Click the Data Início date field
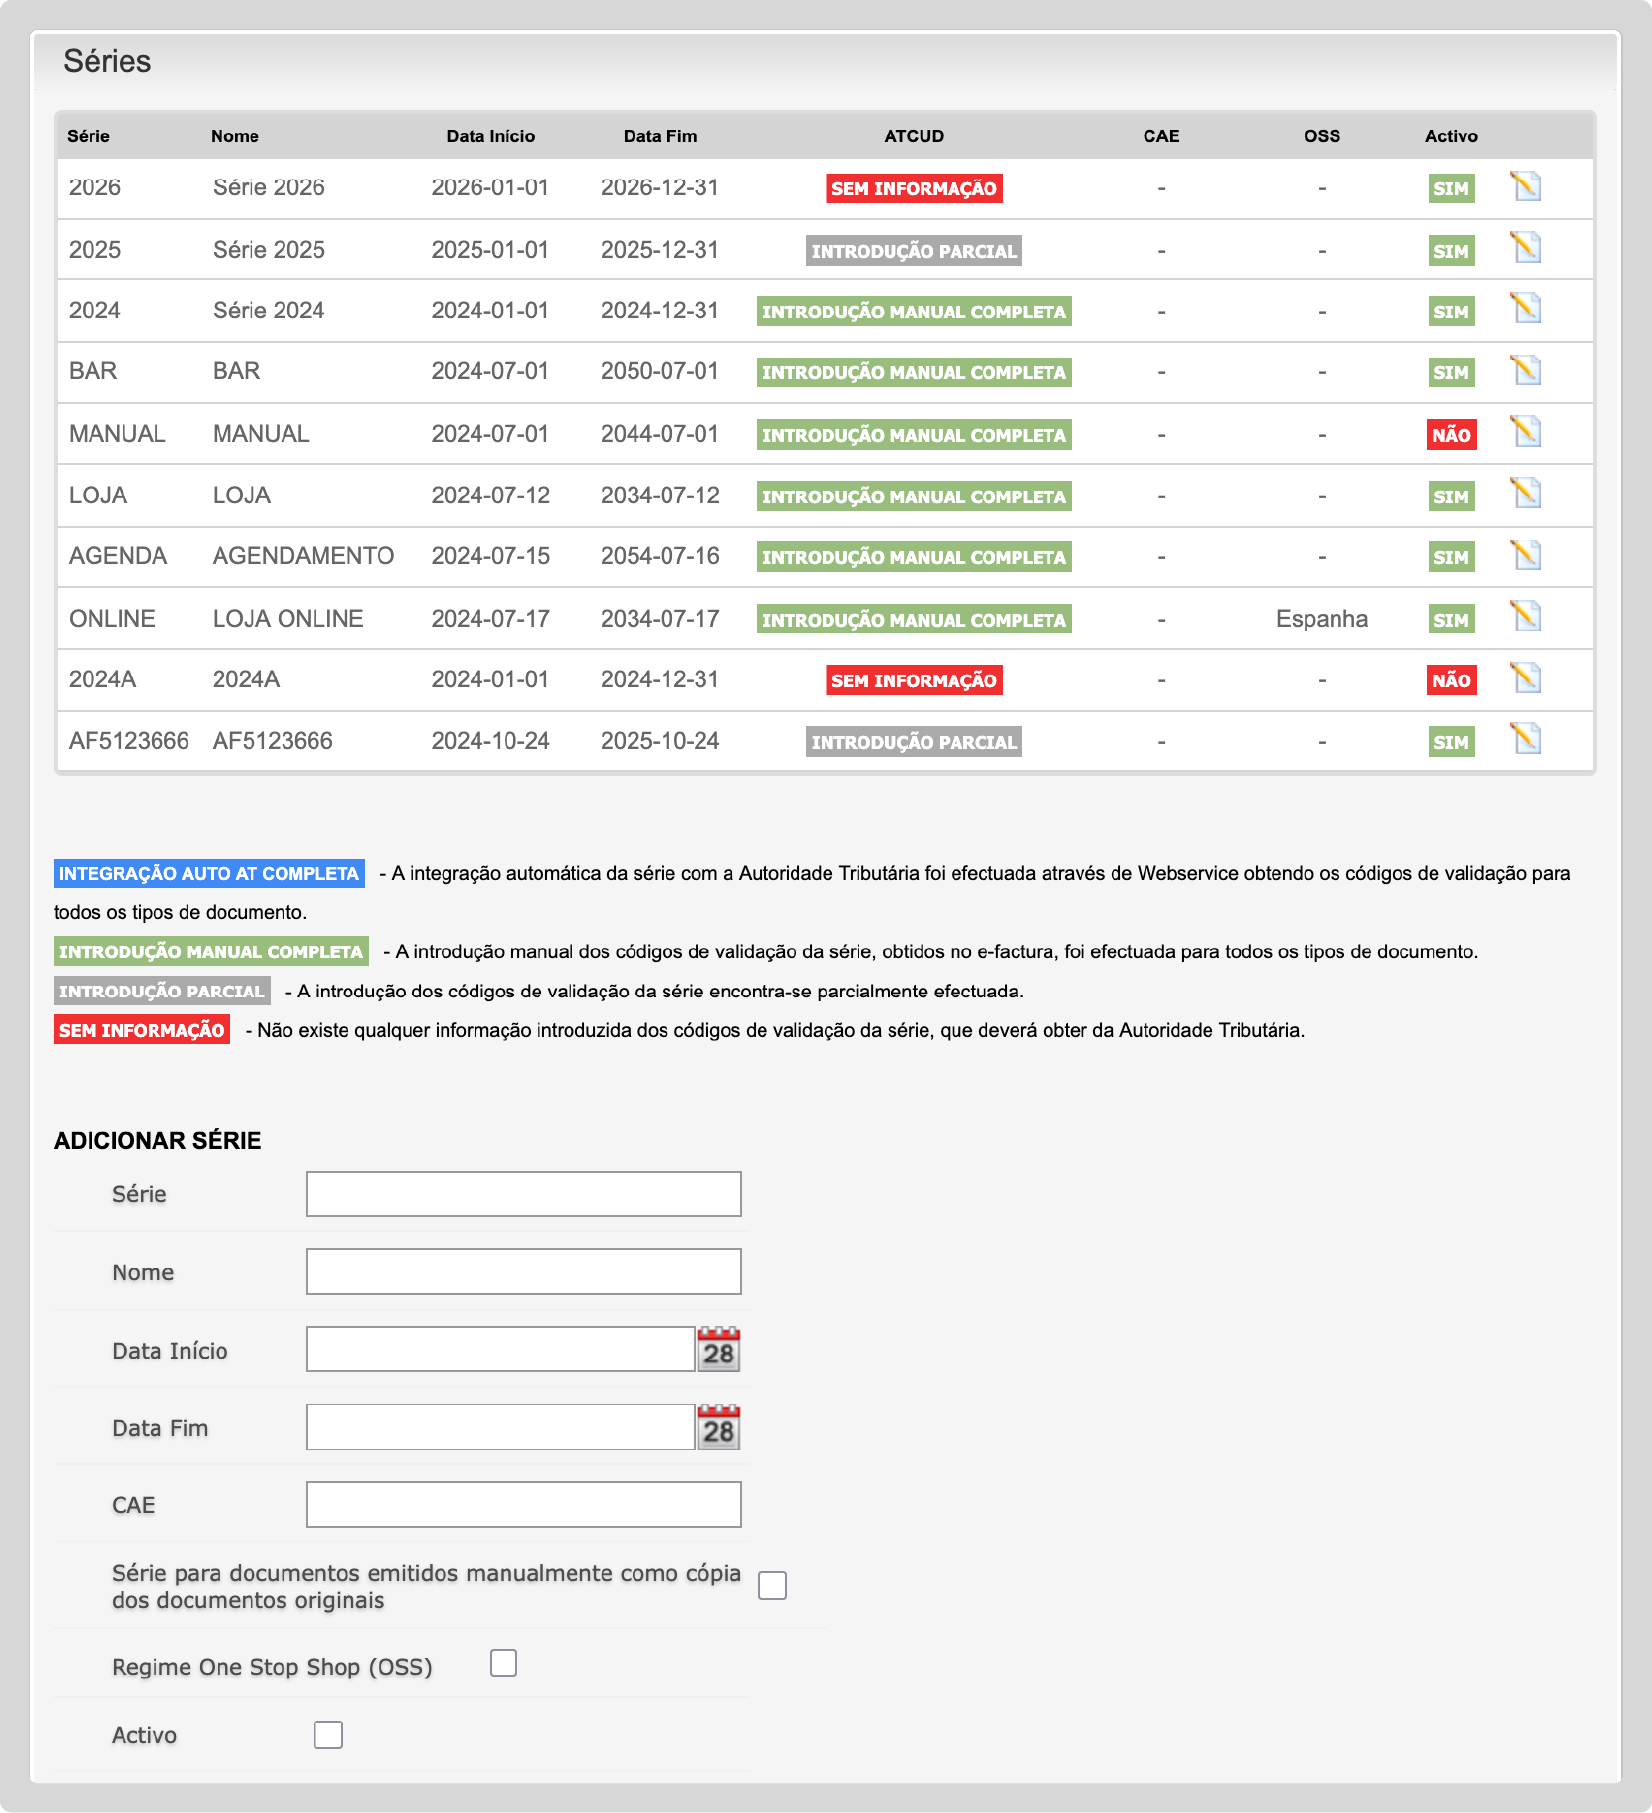Viewport: 1652px width, 1813px height. [x=500, y=1350]
